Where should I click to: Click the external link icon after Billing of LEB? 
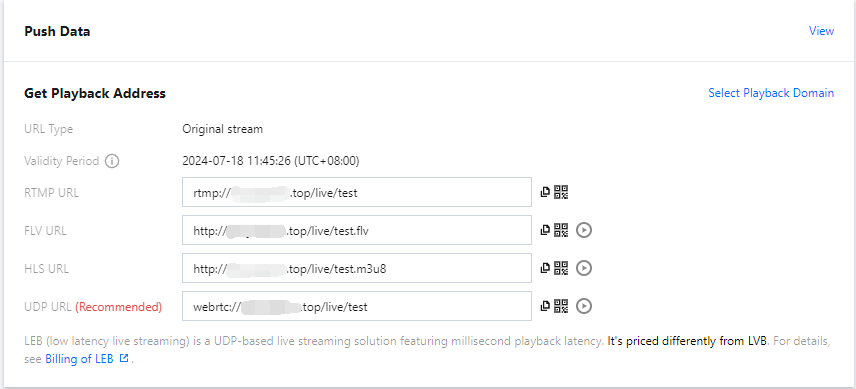pyautogui.click(x=124, y=358)
